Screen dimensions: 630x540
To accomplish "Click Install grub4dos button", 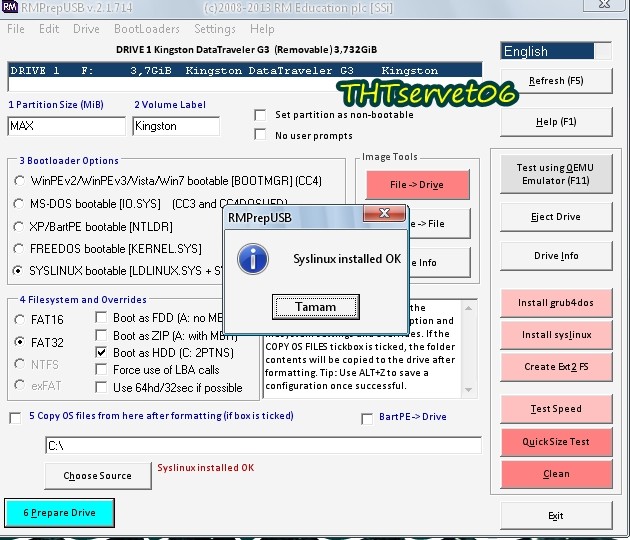I will tap(556, 303).
